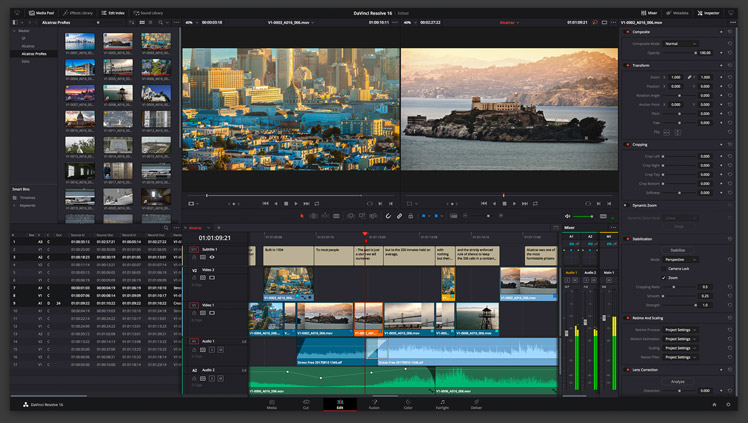Image resolution: width=748 pixels, height=423 pixels.
Task: Toggle visibility eye on Subtitle 1 track
Action: (x=211, y=257)
